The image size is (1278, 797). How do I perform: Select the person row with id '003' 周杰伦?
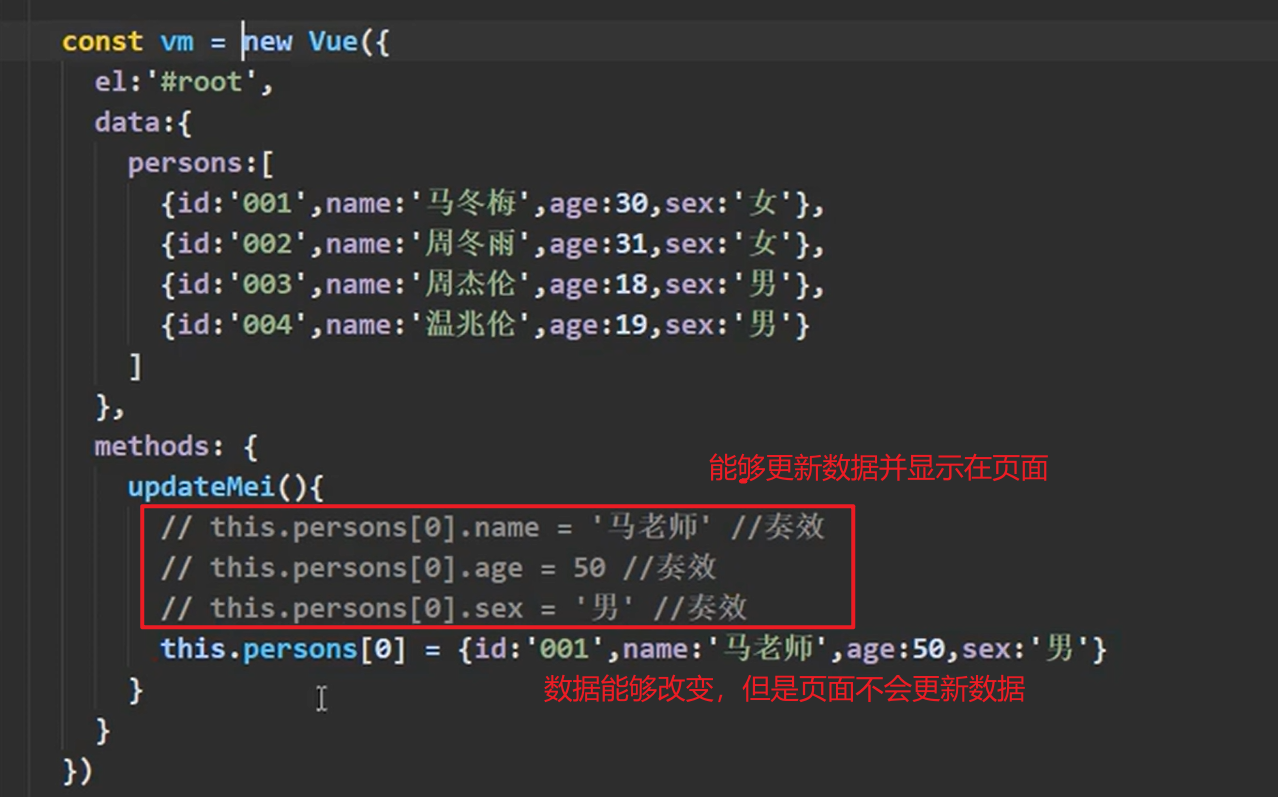[493, 284]
